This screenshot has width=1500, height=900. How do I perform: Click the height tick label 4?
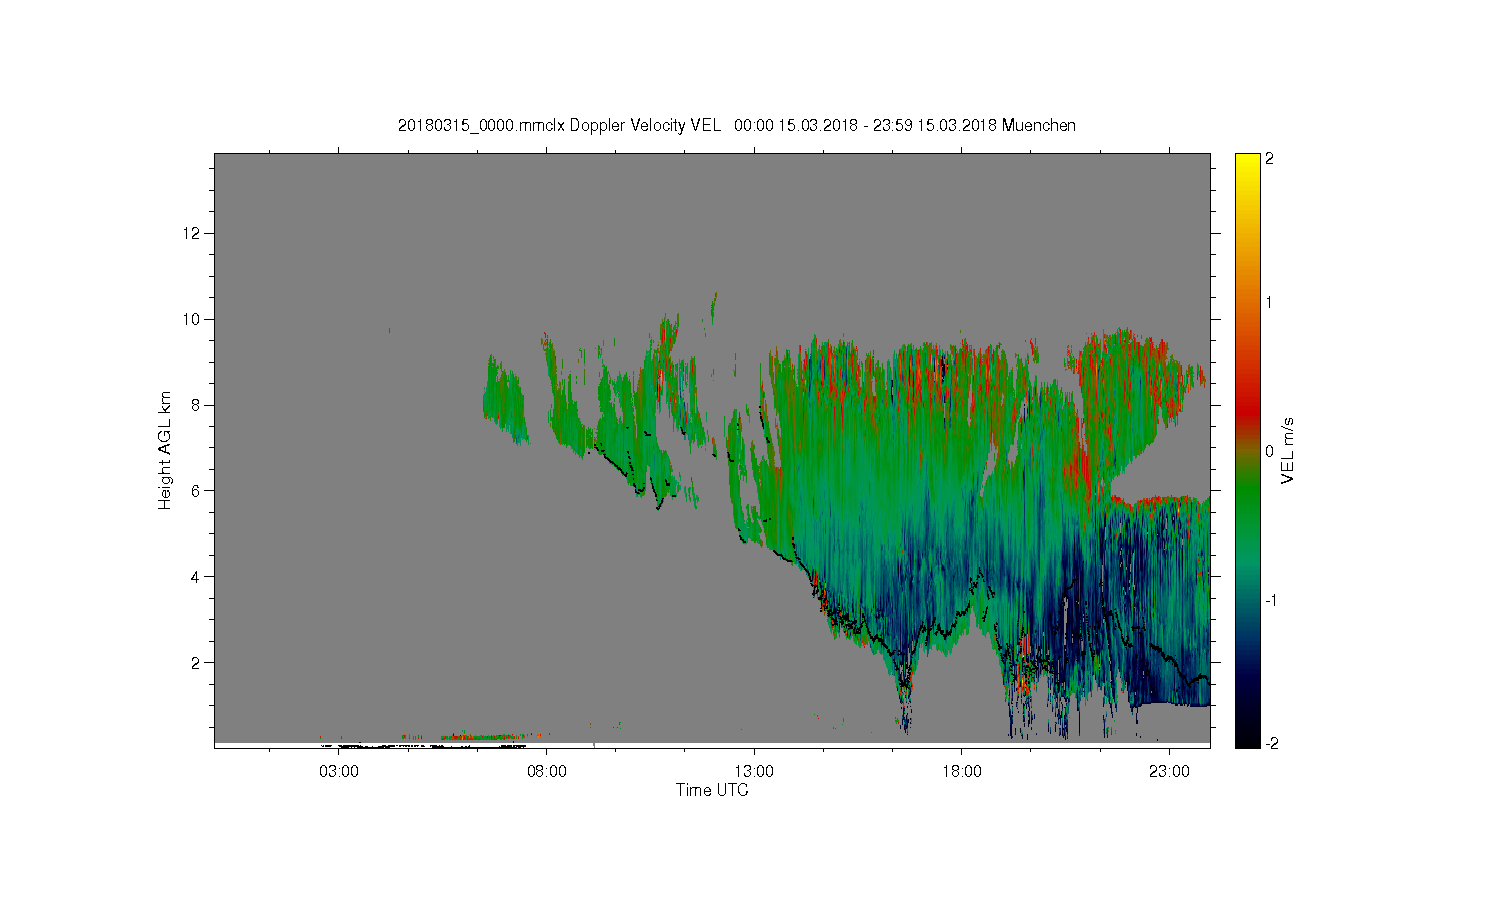(x=197, y=577)
